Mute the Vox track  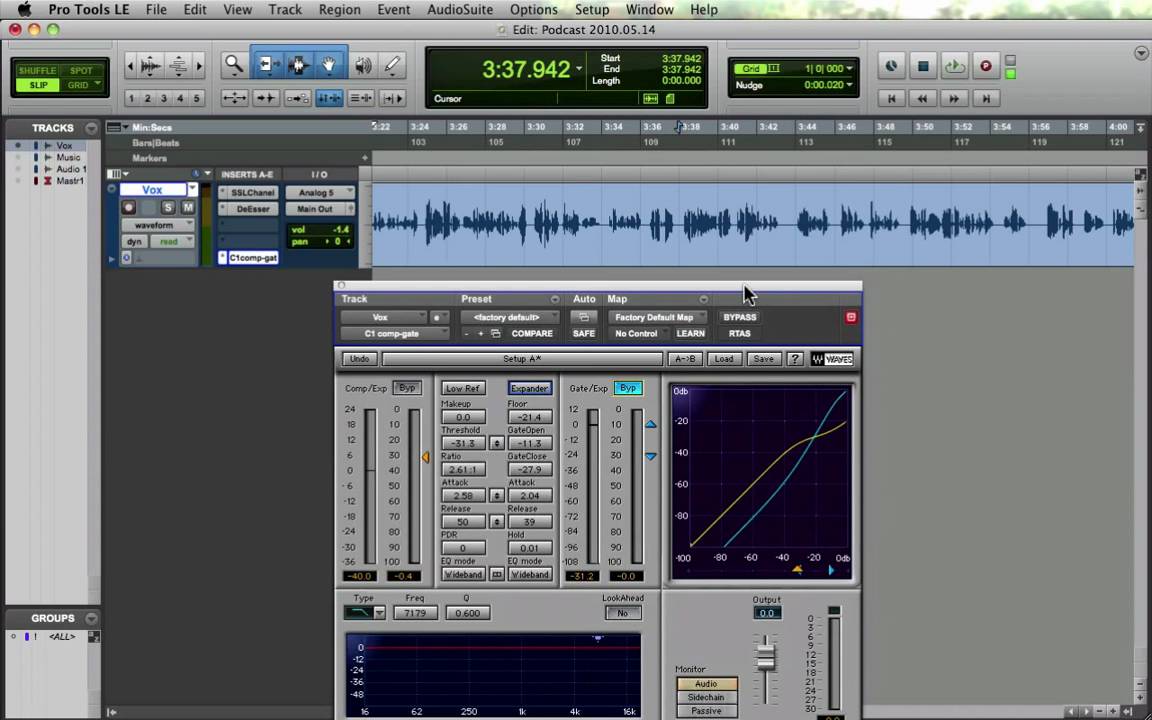187,208
